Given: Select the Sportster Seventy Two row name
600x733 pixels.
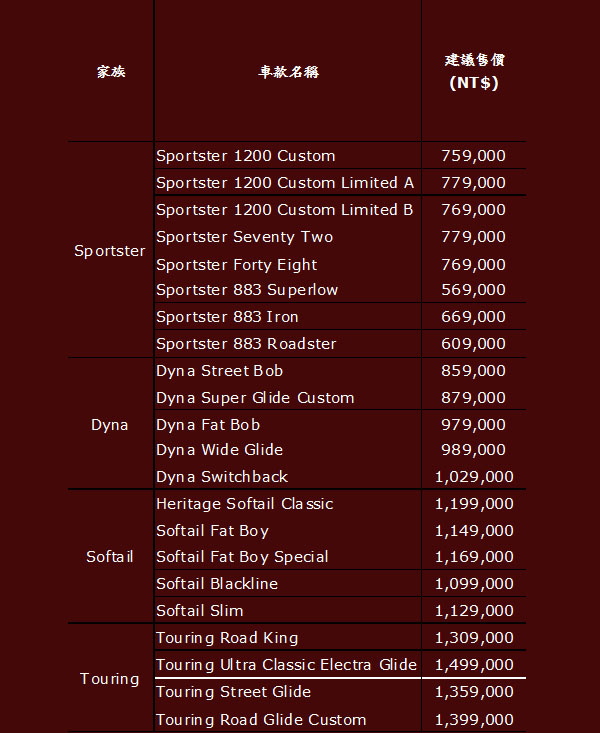Looking at the screenshot, I should point(245,237).
